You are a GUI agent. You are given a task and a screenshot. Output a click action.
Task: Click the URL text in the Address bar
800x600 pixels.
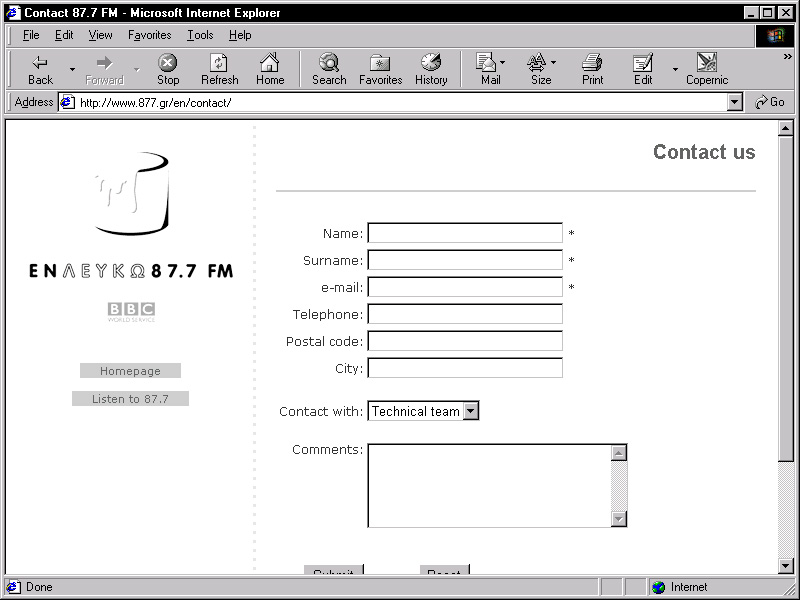[x=156, y=103]
